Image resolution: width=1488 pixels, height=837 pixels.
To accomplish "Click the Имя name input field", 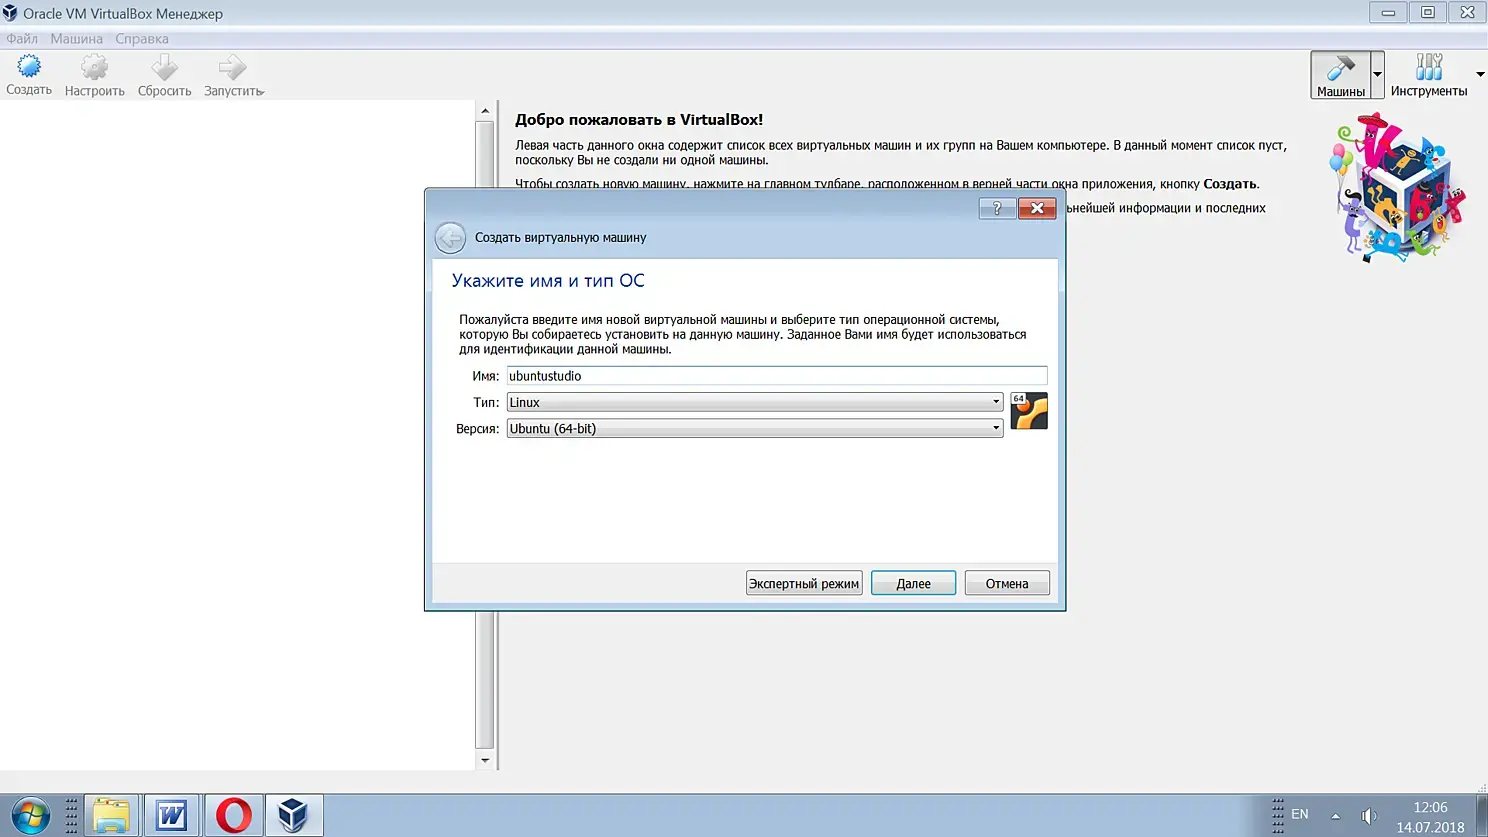I will point(777,376).
